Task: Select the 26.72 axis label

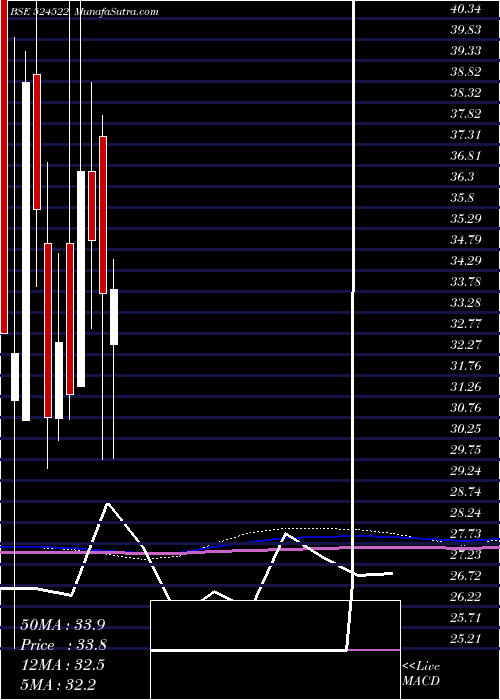Action: 466,575
